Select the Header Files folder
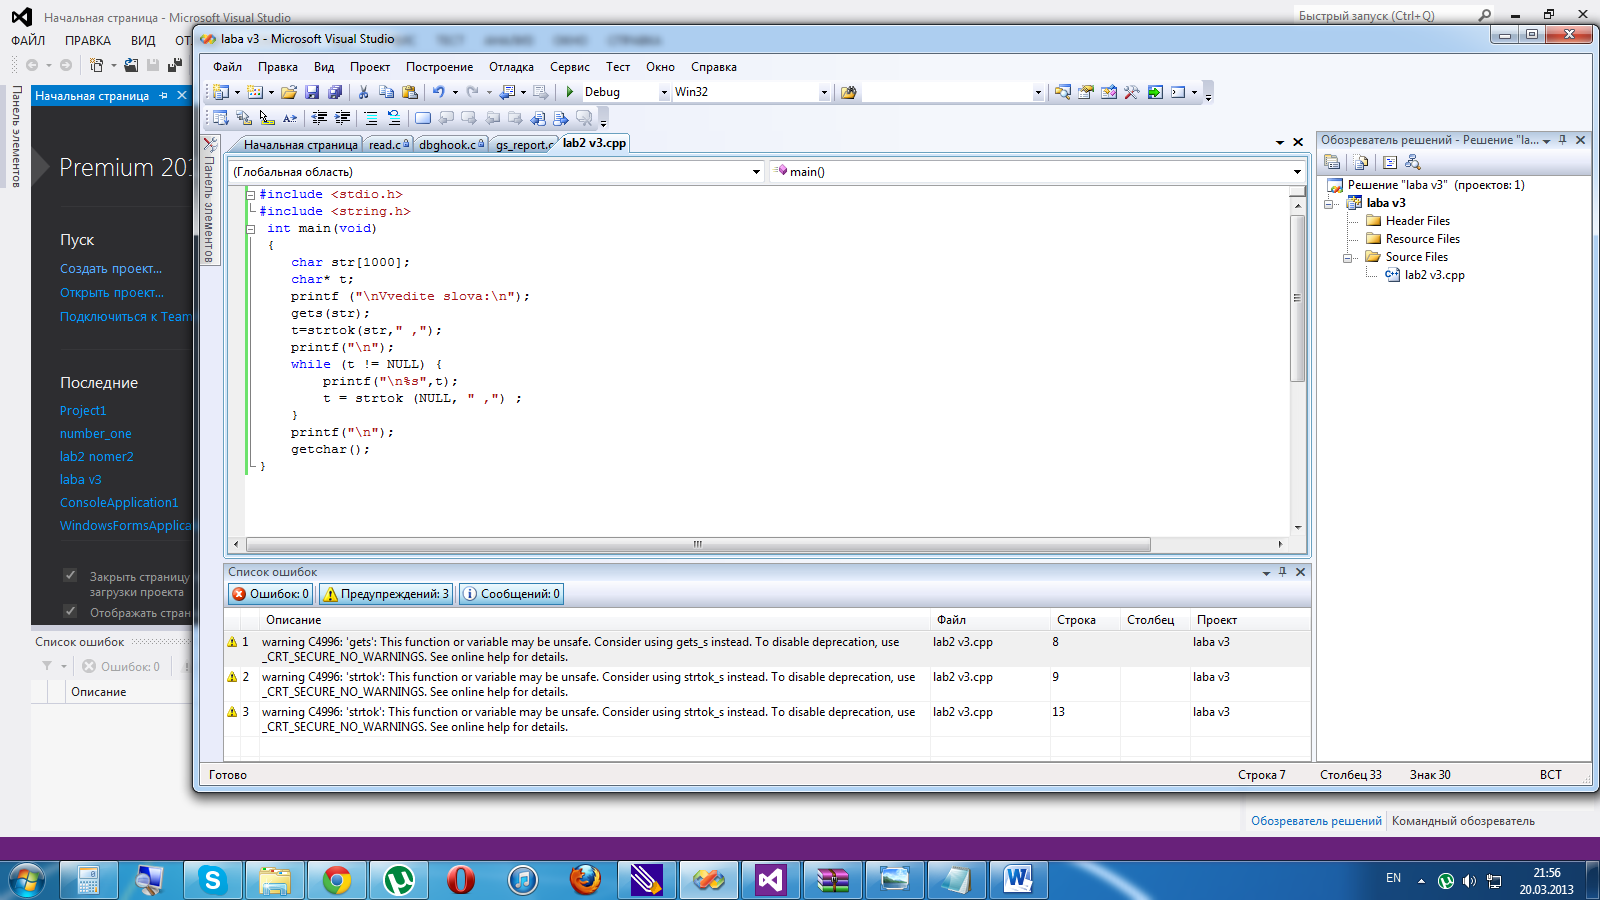 (1417, 221)
